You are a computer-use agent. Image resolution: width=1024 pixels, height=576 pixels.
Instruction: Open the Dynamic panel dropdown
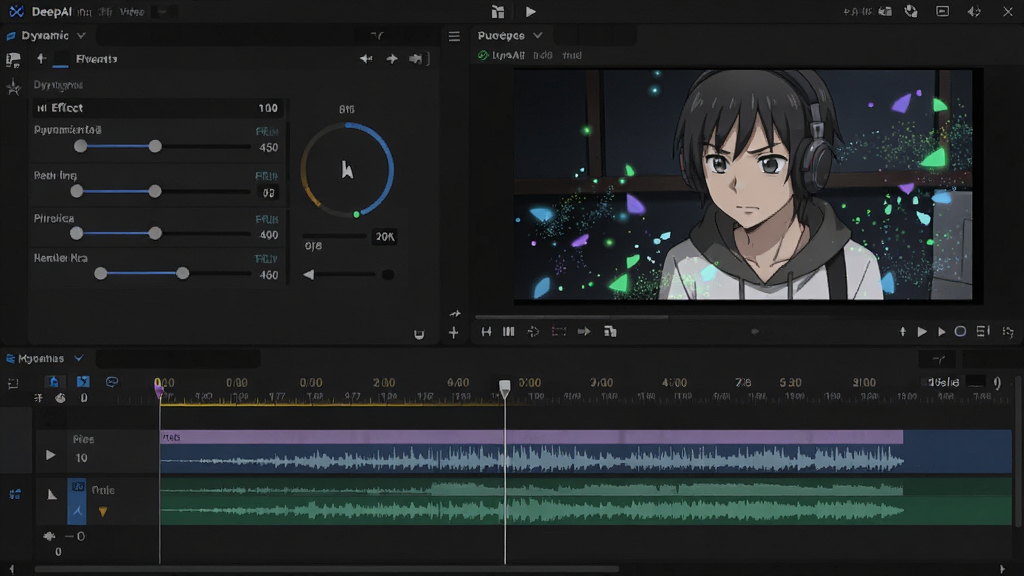click(x=81, y=35)
